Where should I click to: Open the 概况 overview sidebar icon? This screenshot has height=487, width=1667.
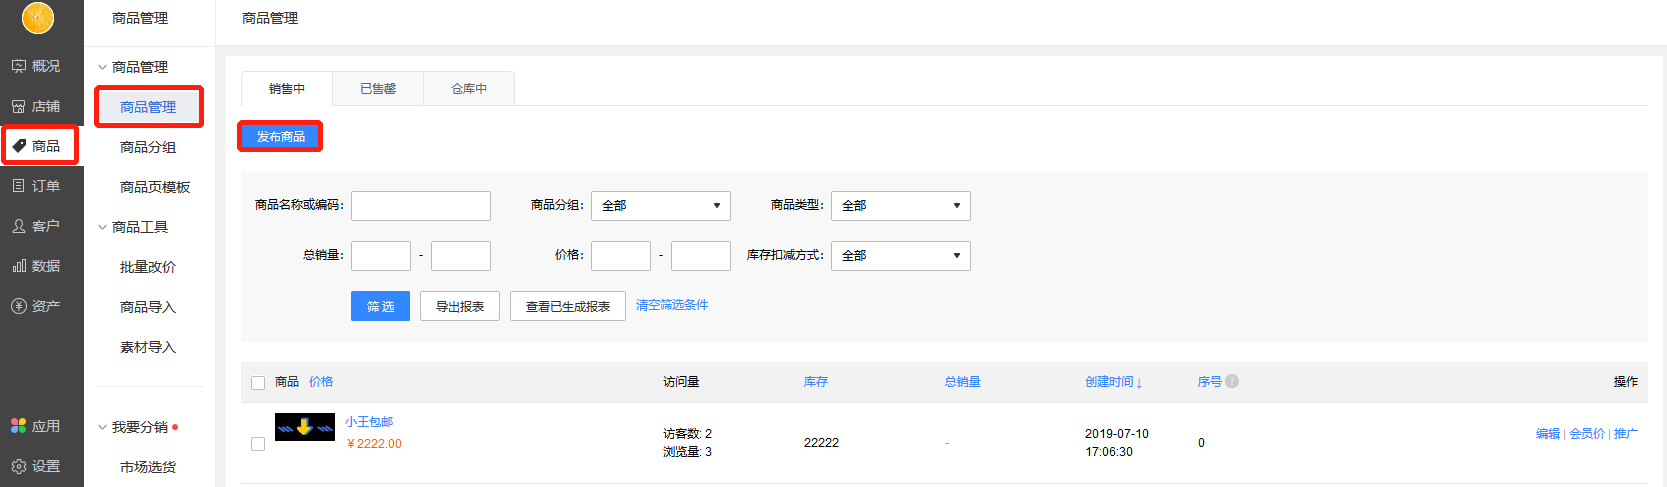[x=19, y=66]
